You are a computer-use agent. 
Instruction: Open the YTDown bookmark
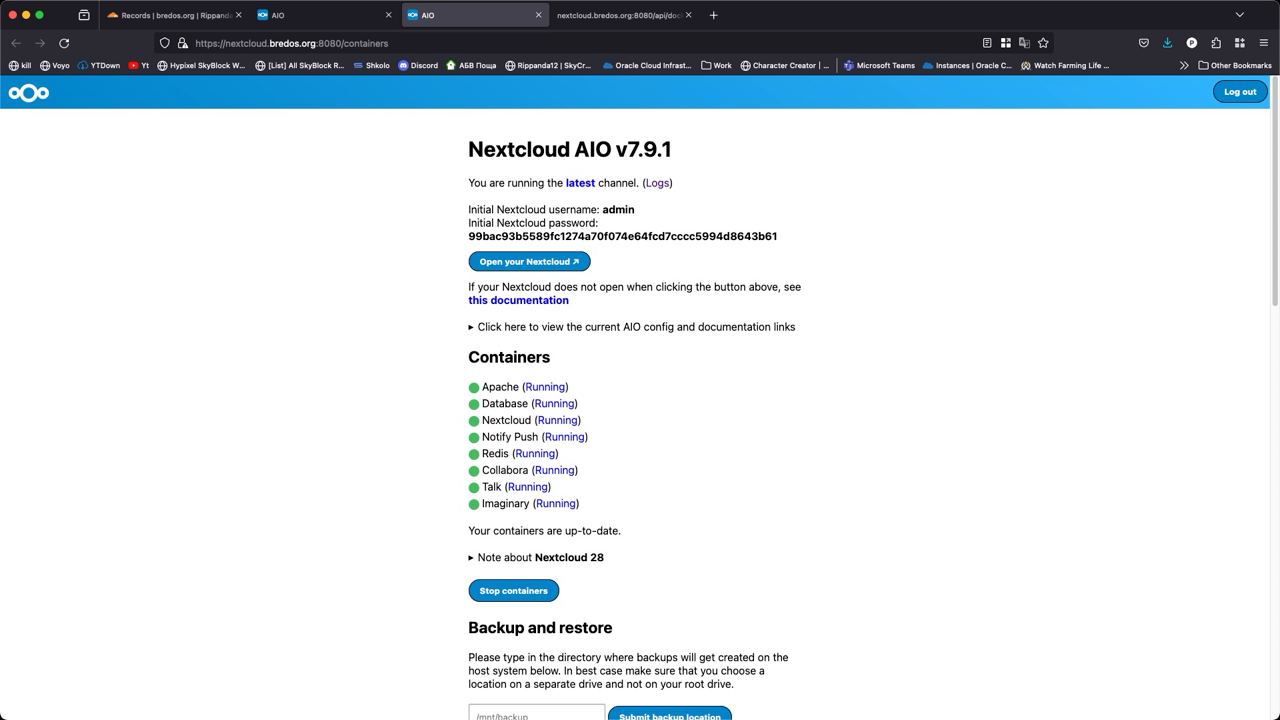[98, 66]
